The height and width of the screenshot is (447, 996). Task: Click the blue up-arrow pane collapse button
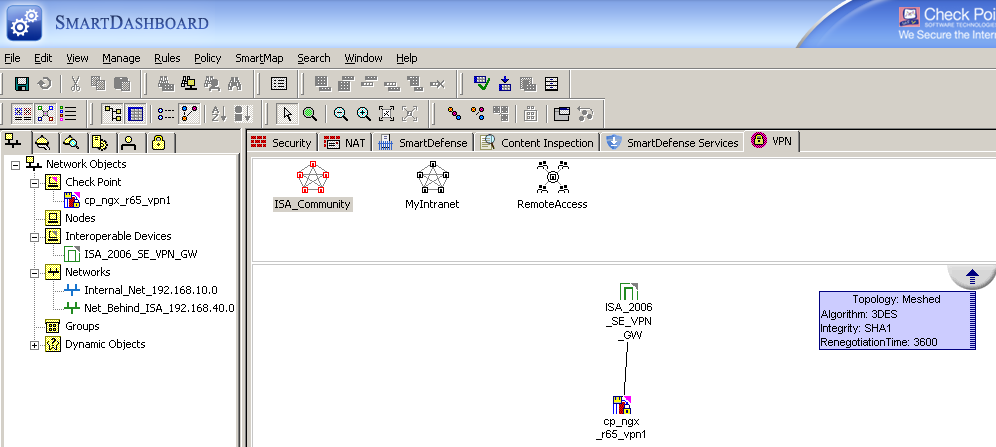point(972,277)
